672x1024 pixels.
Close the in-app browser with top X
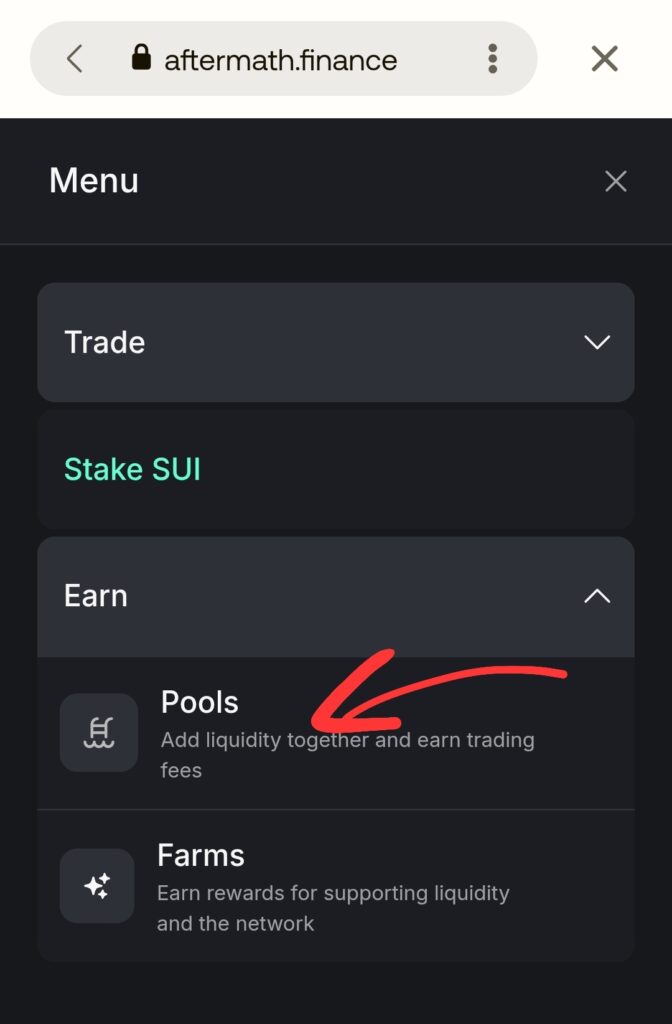pos(604,59)
